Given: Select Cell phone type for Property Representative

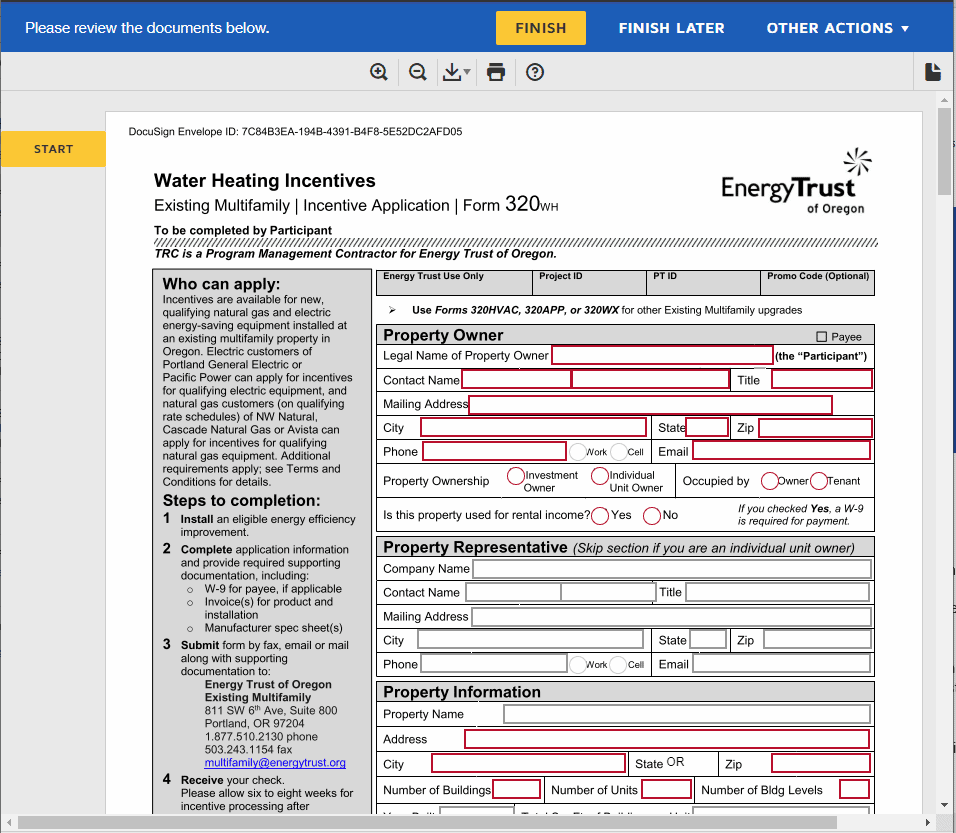Looking at the screenshot, I should point(619,665).
